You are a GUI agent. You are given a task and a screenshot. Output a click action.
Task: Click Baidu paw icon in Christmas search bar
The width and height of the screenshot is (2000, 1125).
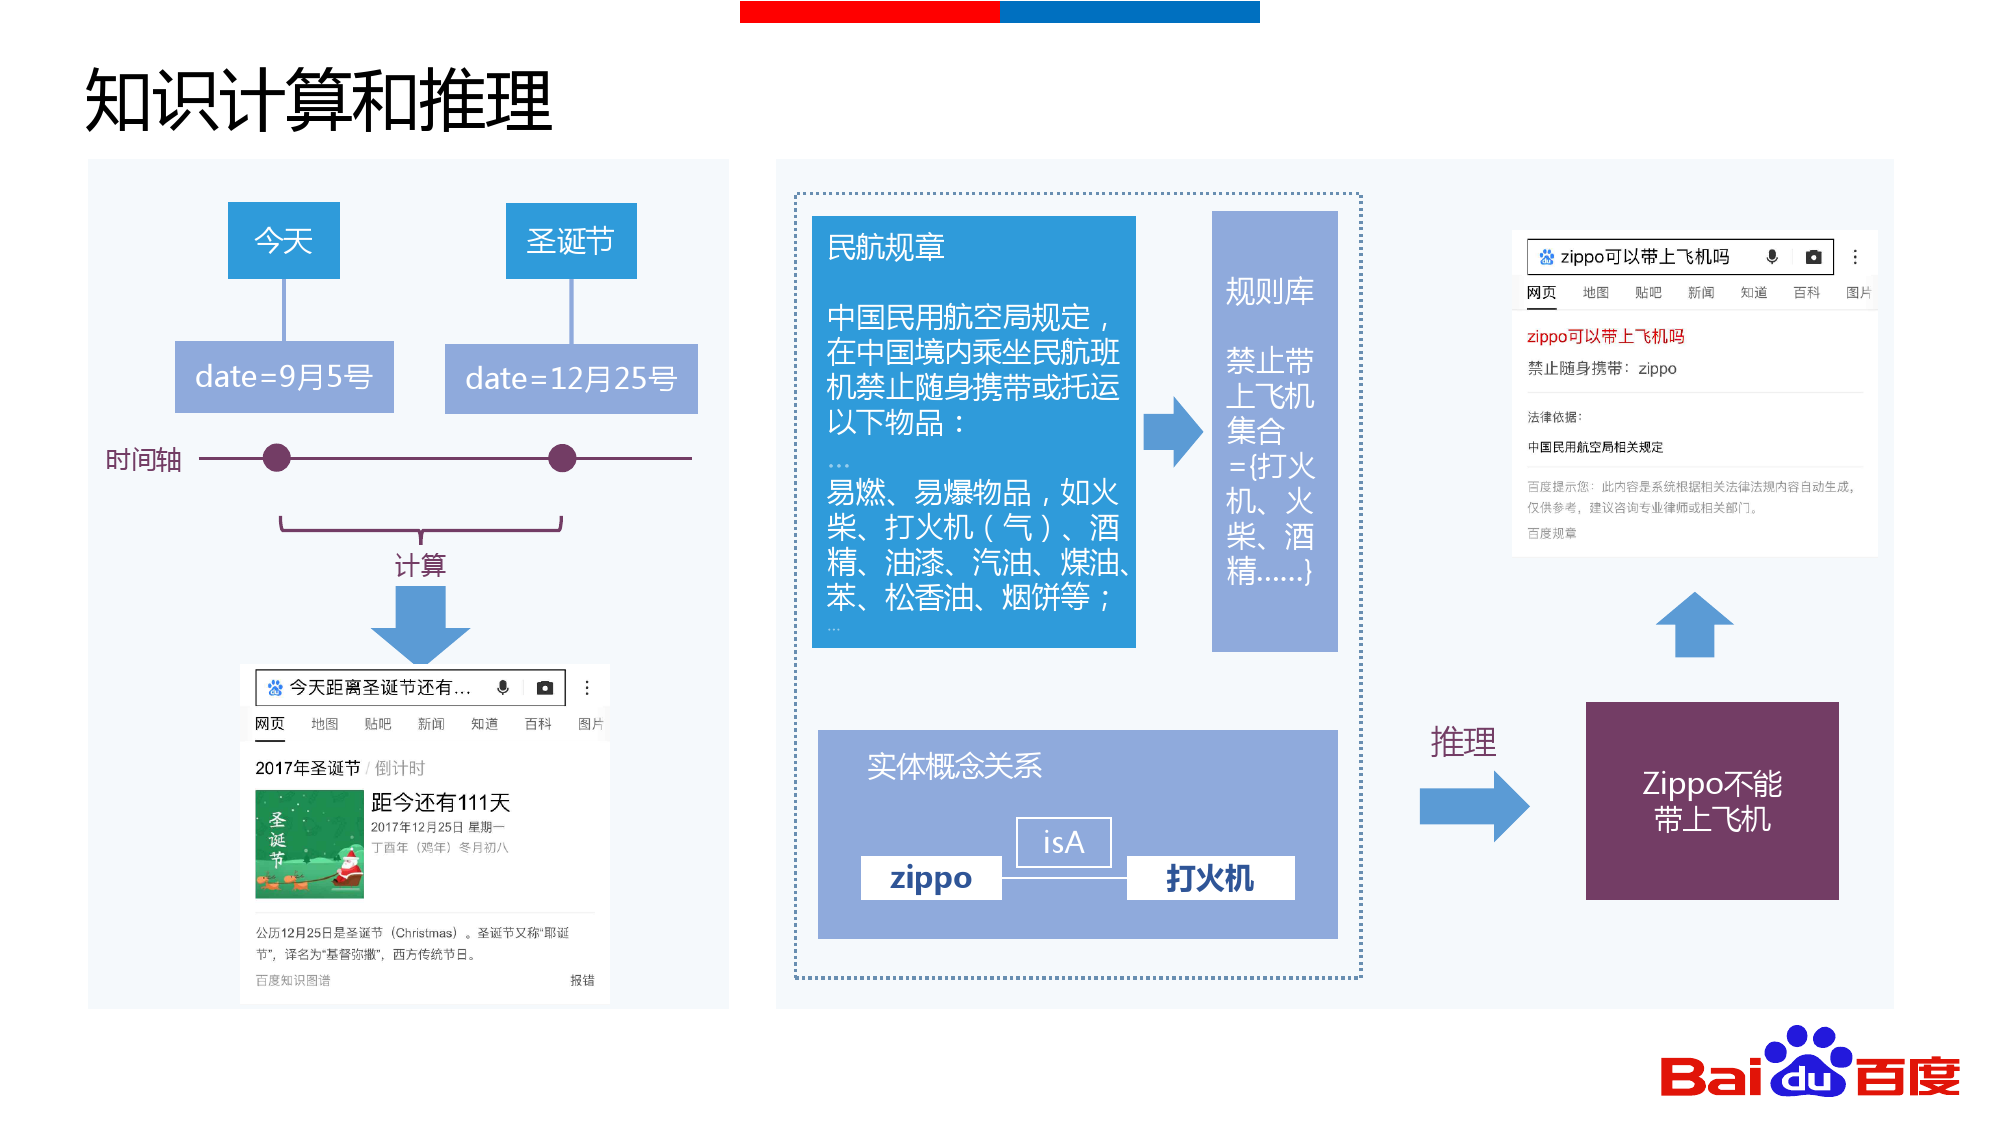point(275,687)
